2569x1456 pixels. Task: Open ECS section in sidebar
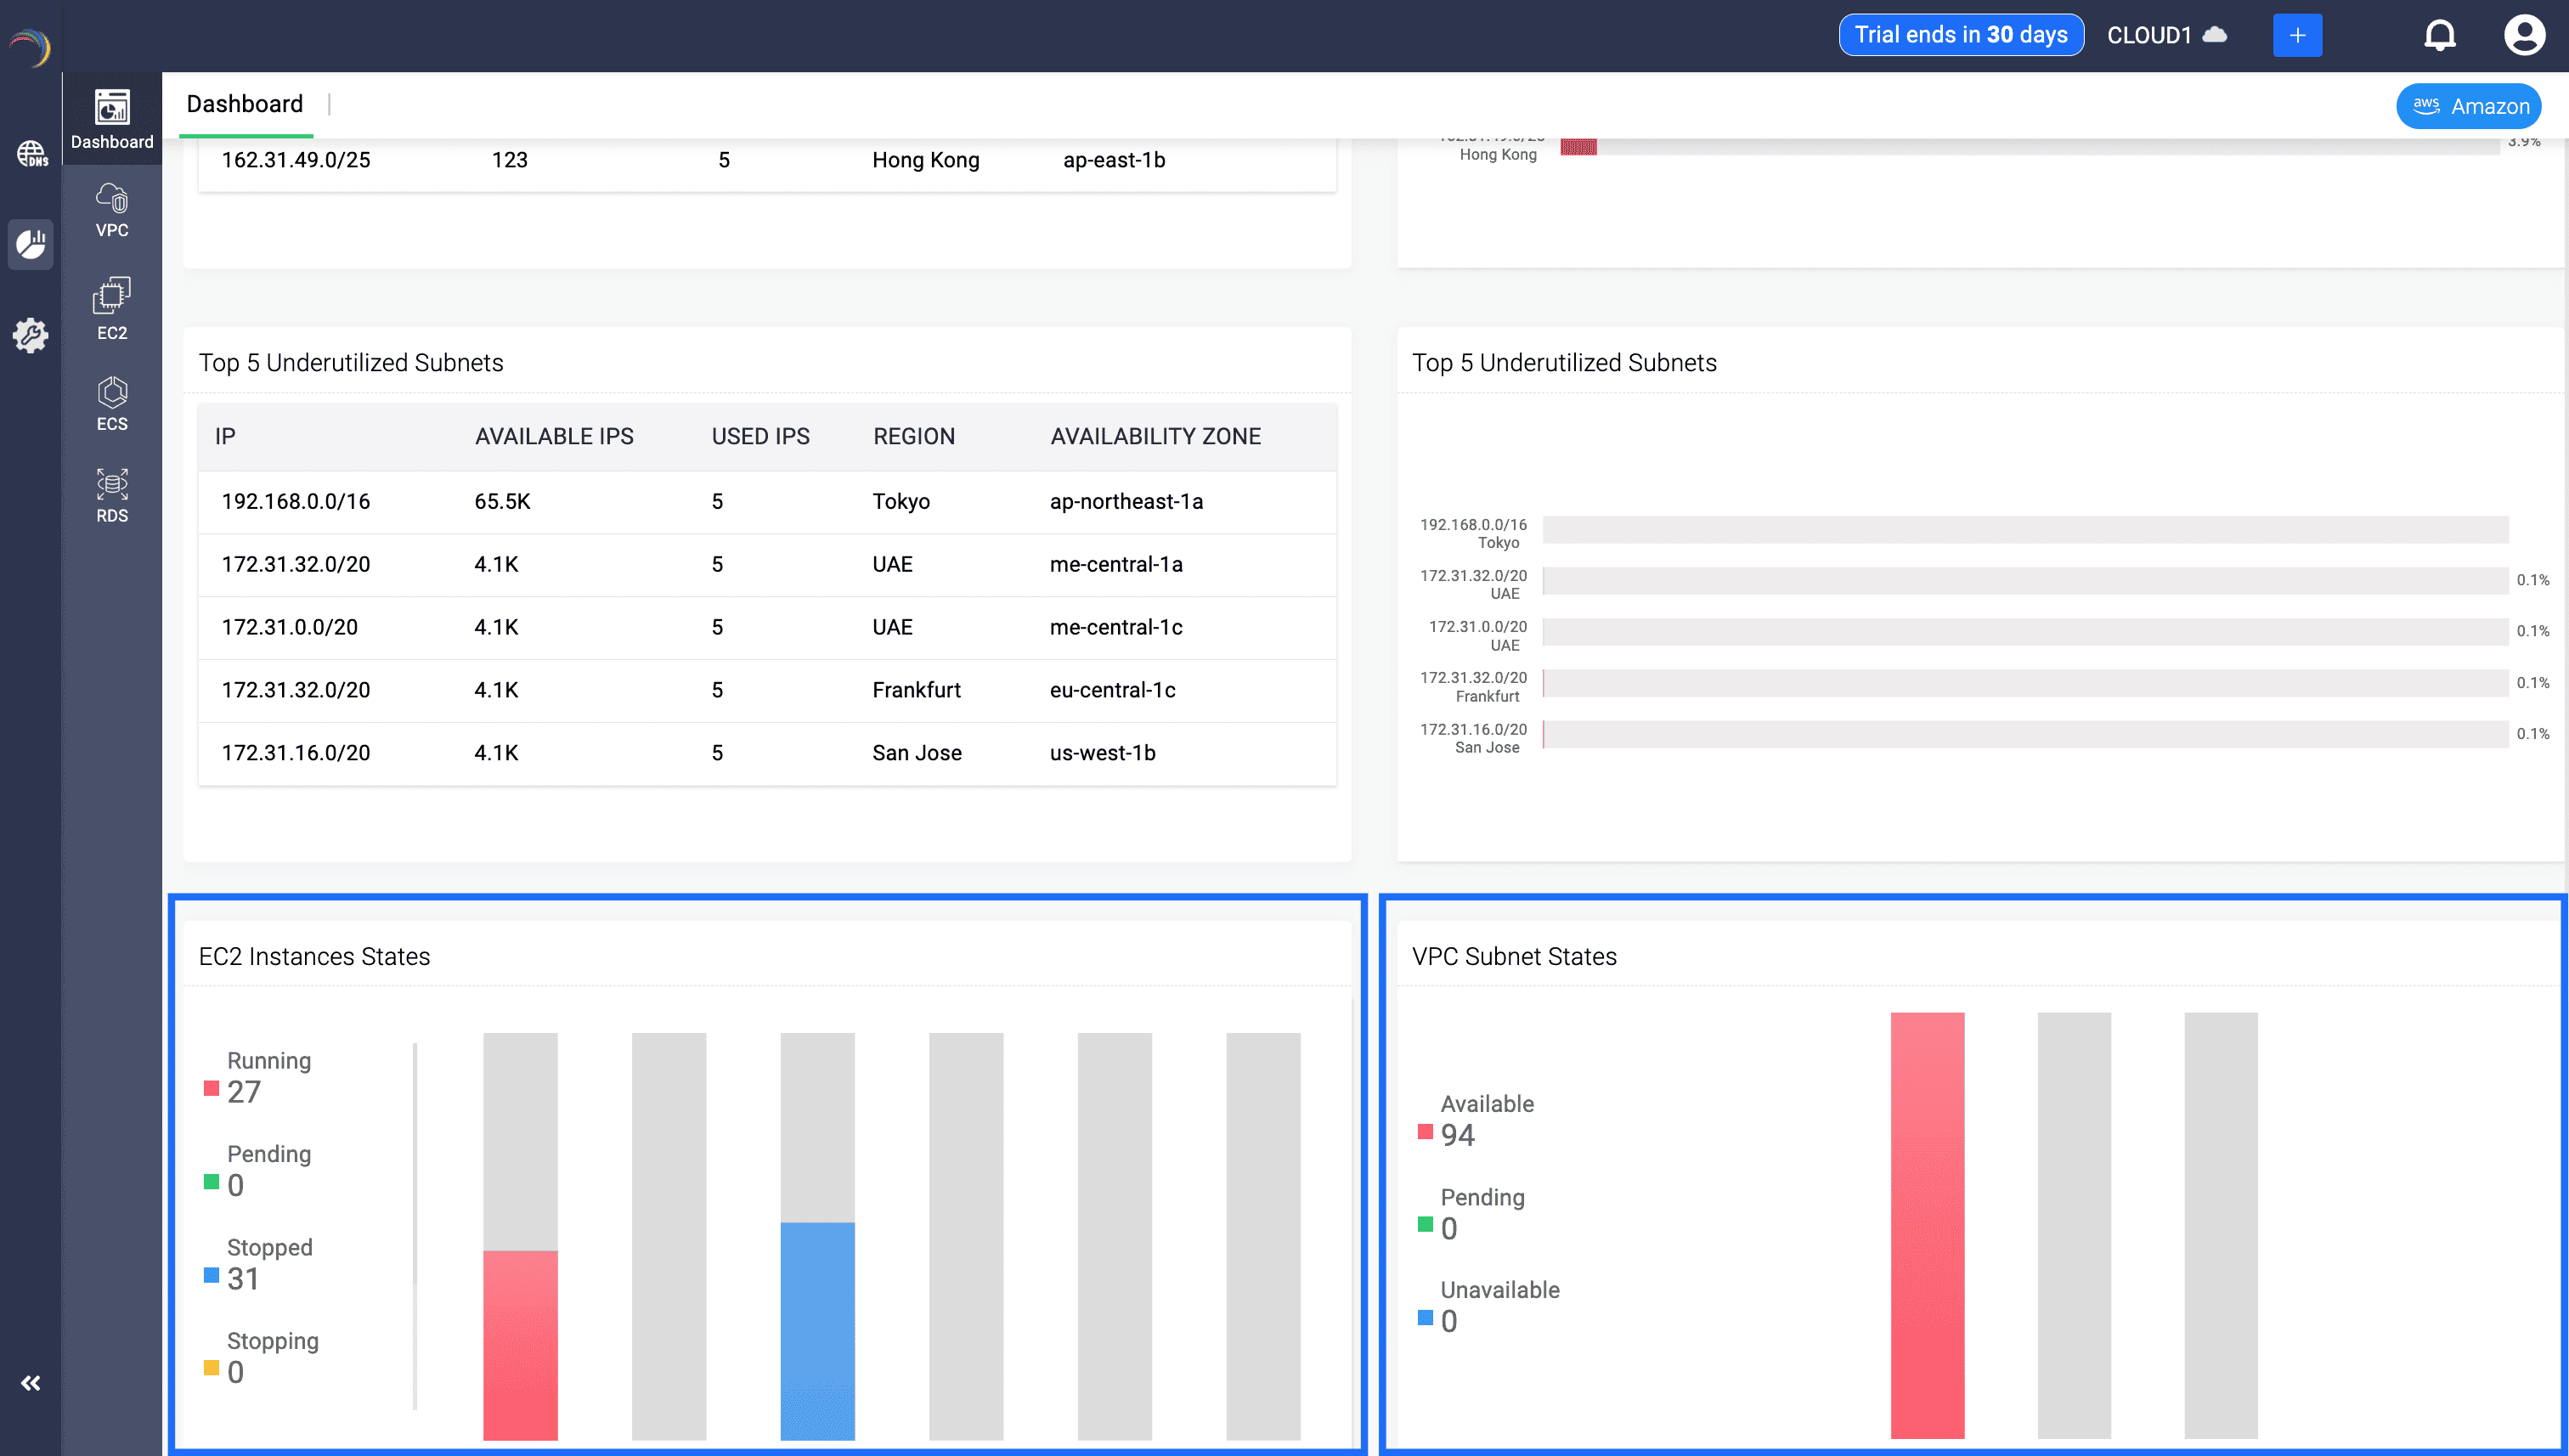click(x=112, y=403)
